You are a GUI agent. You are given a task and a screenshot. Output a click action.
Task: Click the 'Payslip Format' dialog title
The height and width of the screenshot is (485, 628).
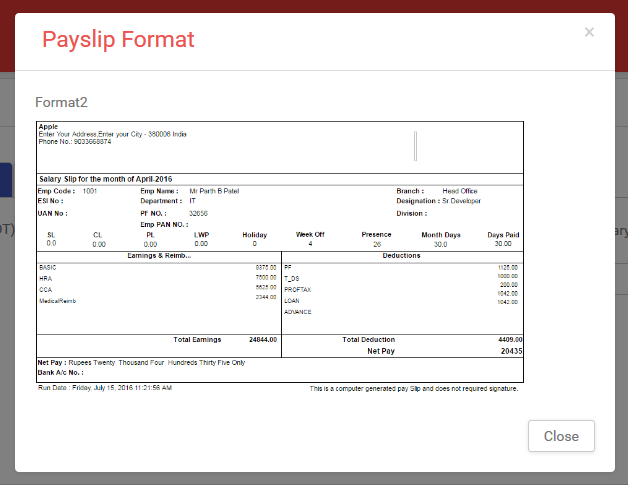(x=118, y=40)
